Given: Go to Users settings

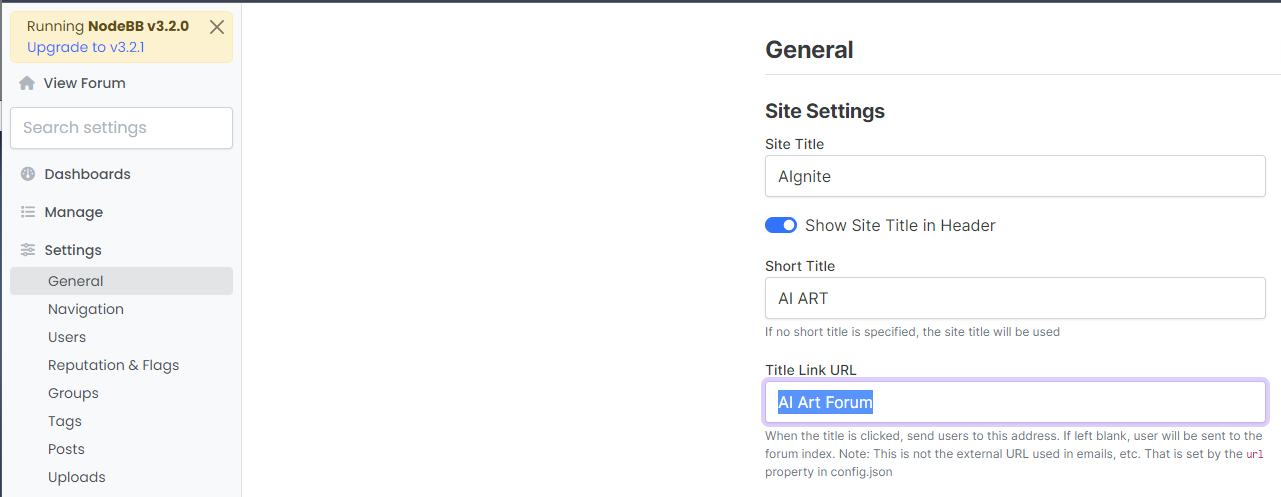Looking at the screenshot, I should 67,337.
